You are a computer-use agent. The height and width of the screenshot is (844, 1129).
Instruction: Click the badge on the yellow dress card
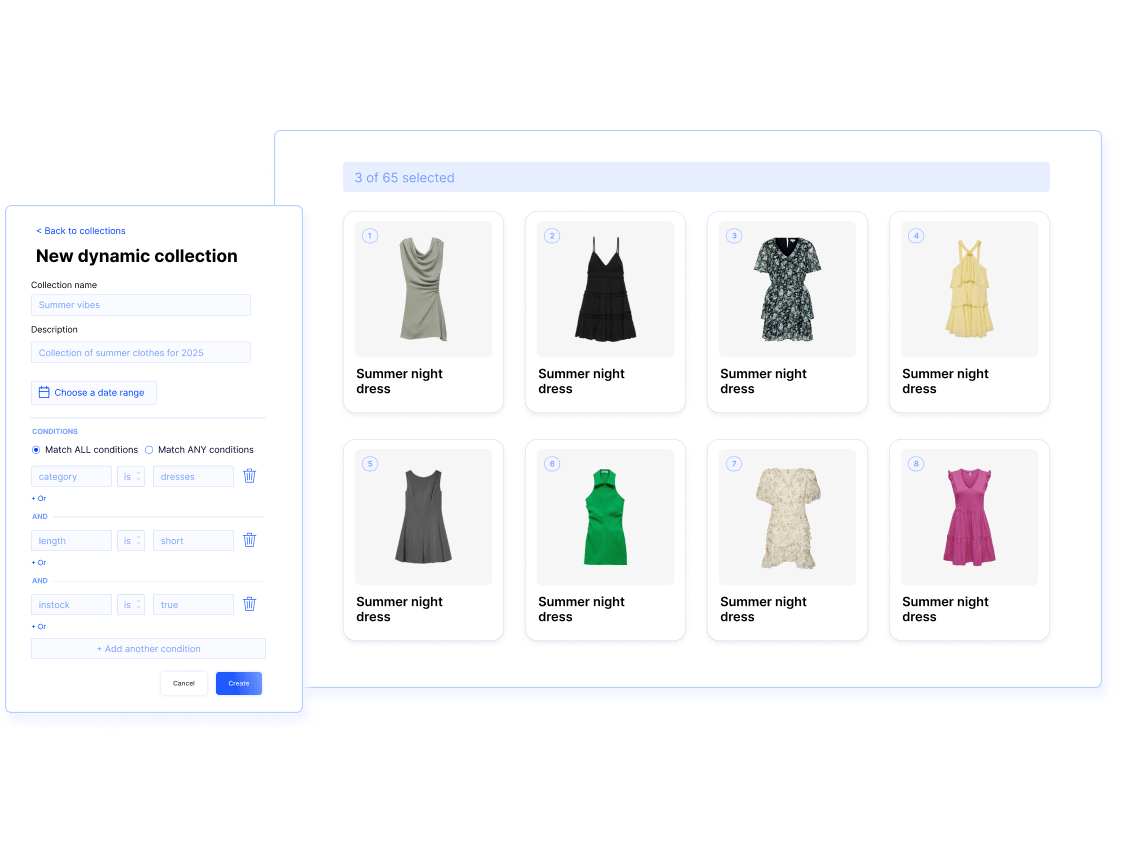[x=915, y=236]
